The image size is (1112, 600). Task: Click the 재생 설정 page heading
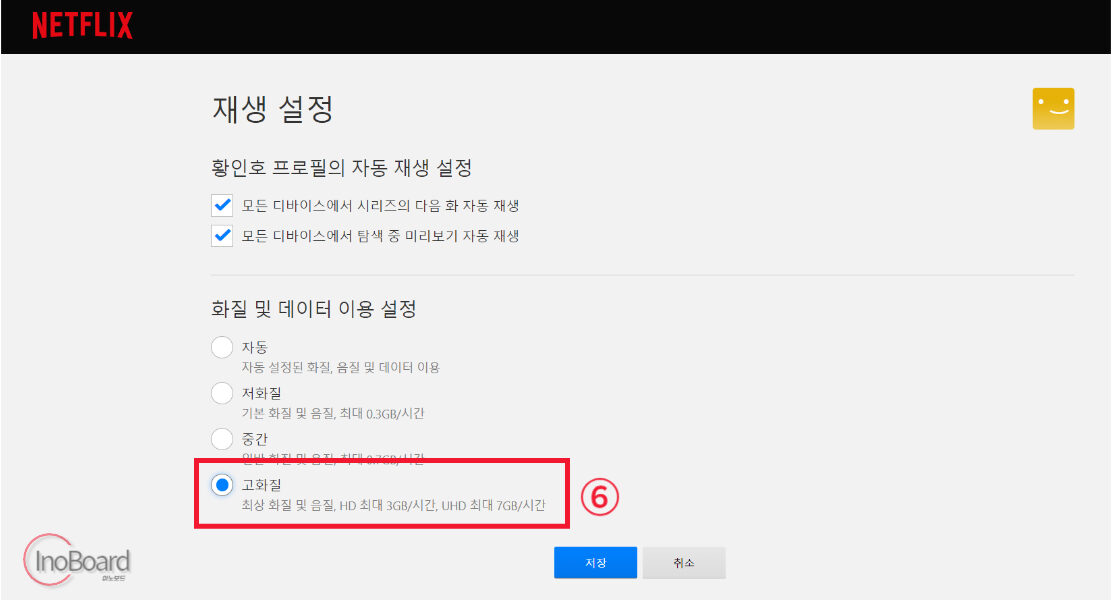coord(272,109)
